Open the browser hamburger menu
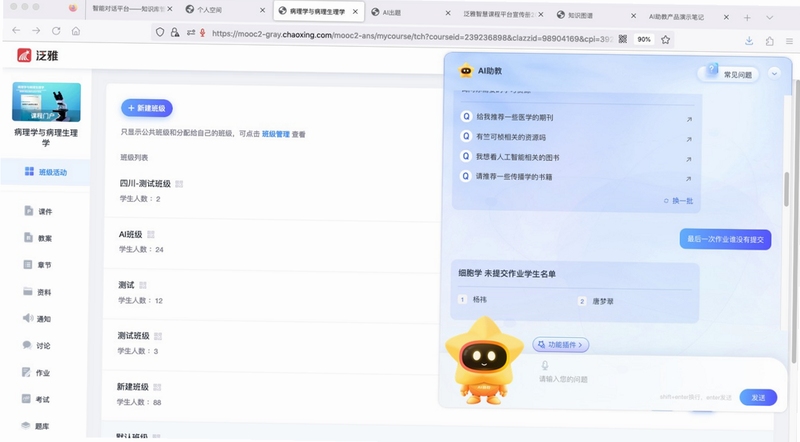Image resolution: width=800 pixels, height=442 pixels. point(789,41)
